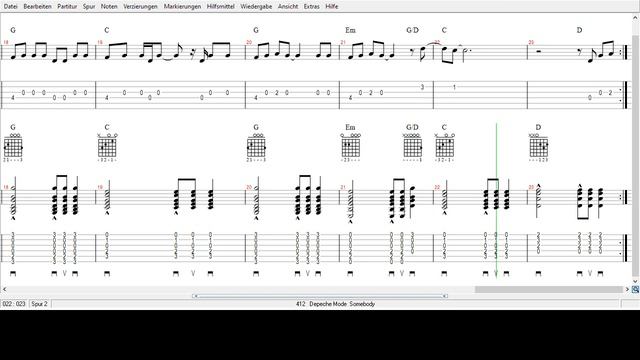
Task: Click the upstroke V mark under measure 20
Action: click(x=308, y=273)
